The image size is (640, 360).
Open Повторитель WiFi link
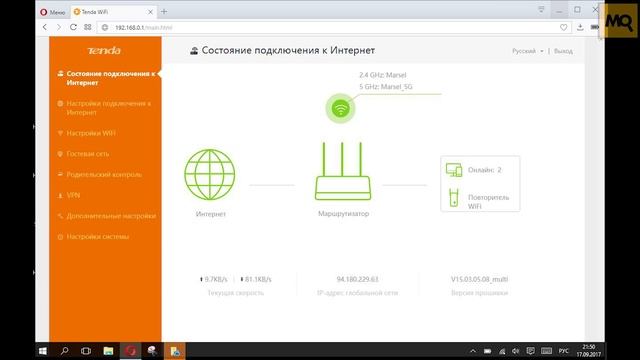click(488, 202)
